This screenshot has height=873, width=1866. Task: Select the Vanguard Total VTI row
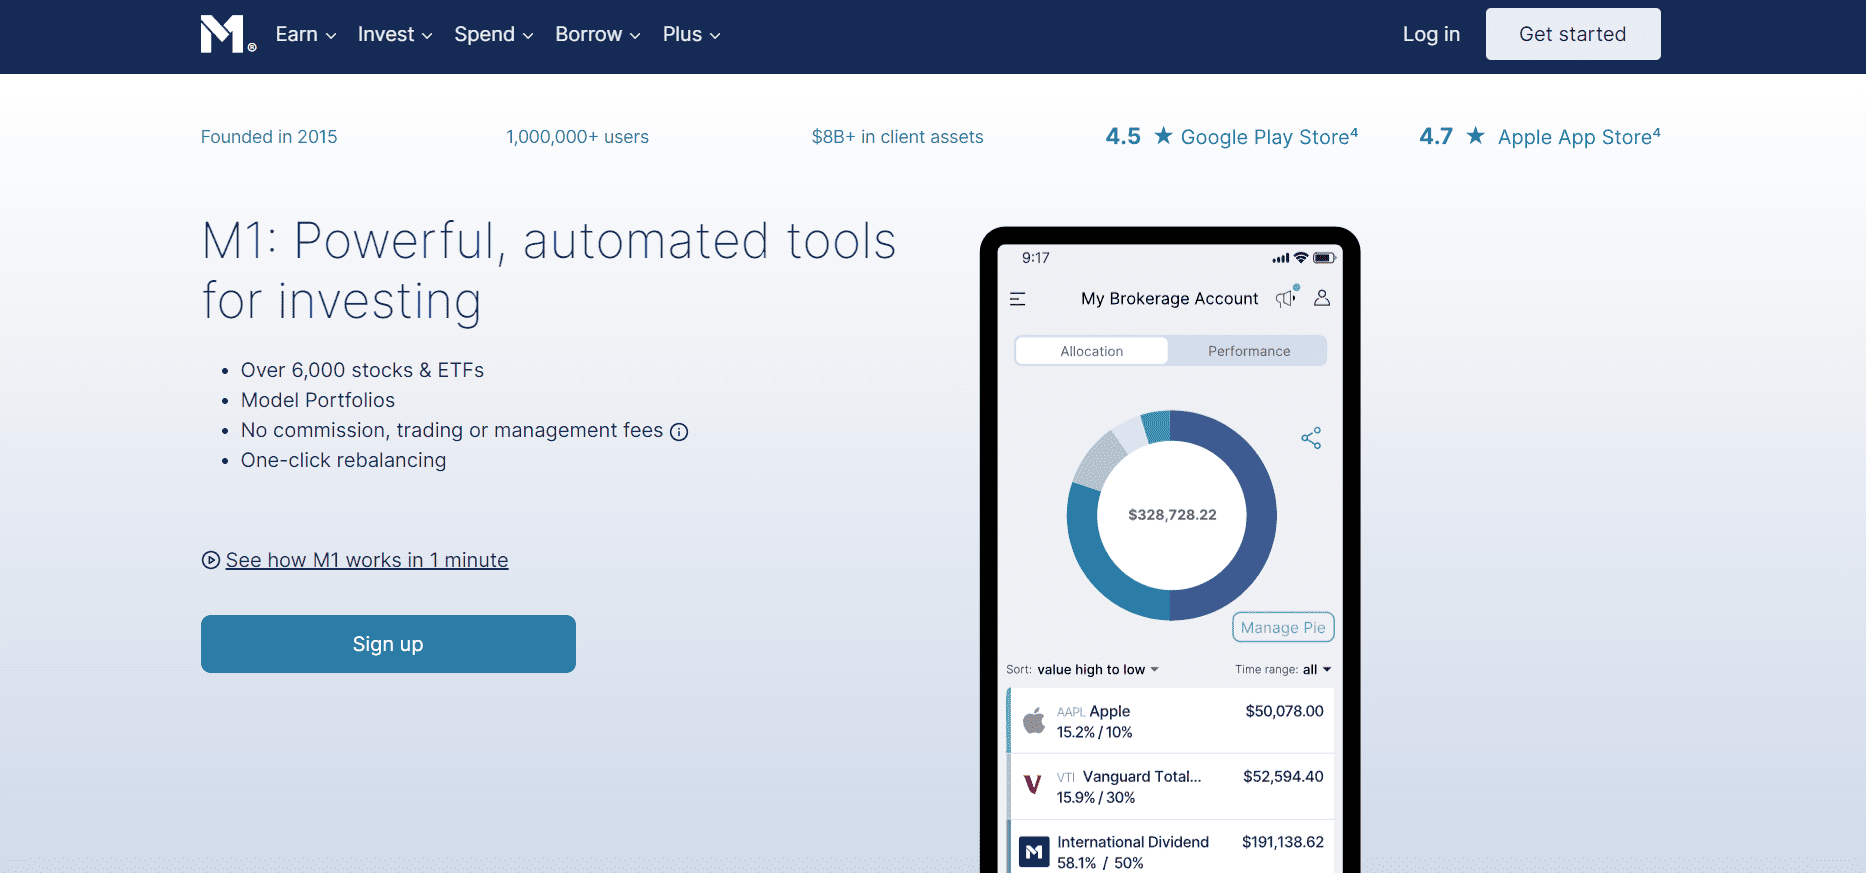pyautogui.click(x=1171, y=786)
